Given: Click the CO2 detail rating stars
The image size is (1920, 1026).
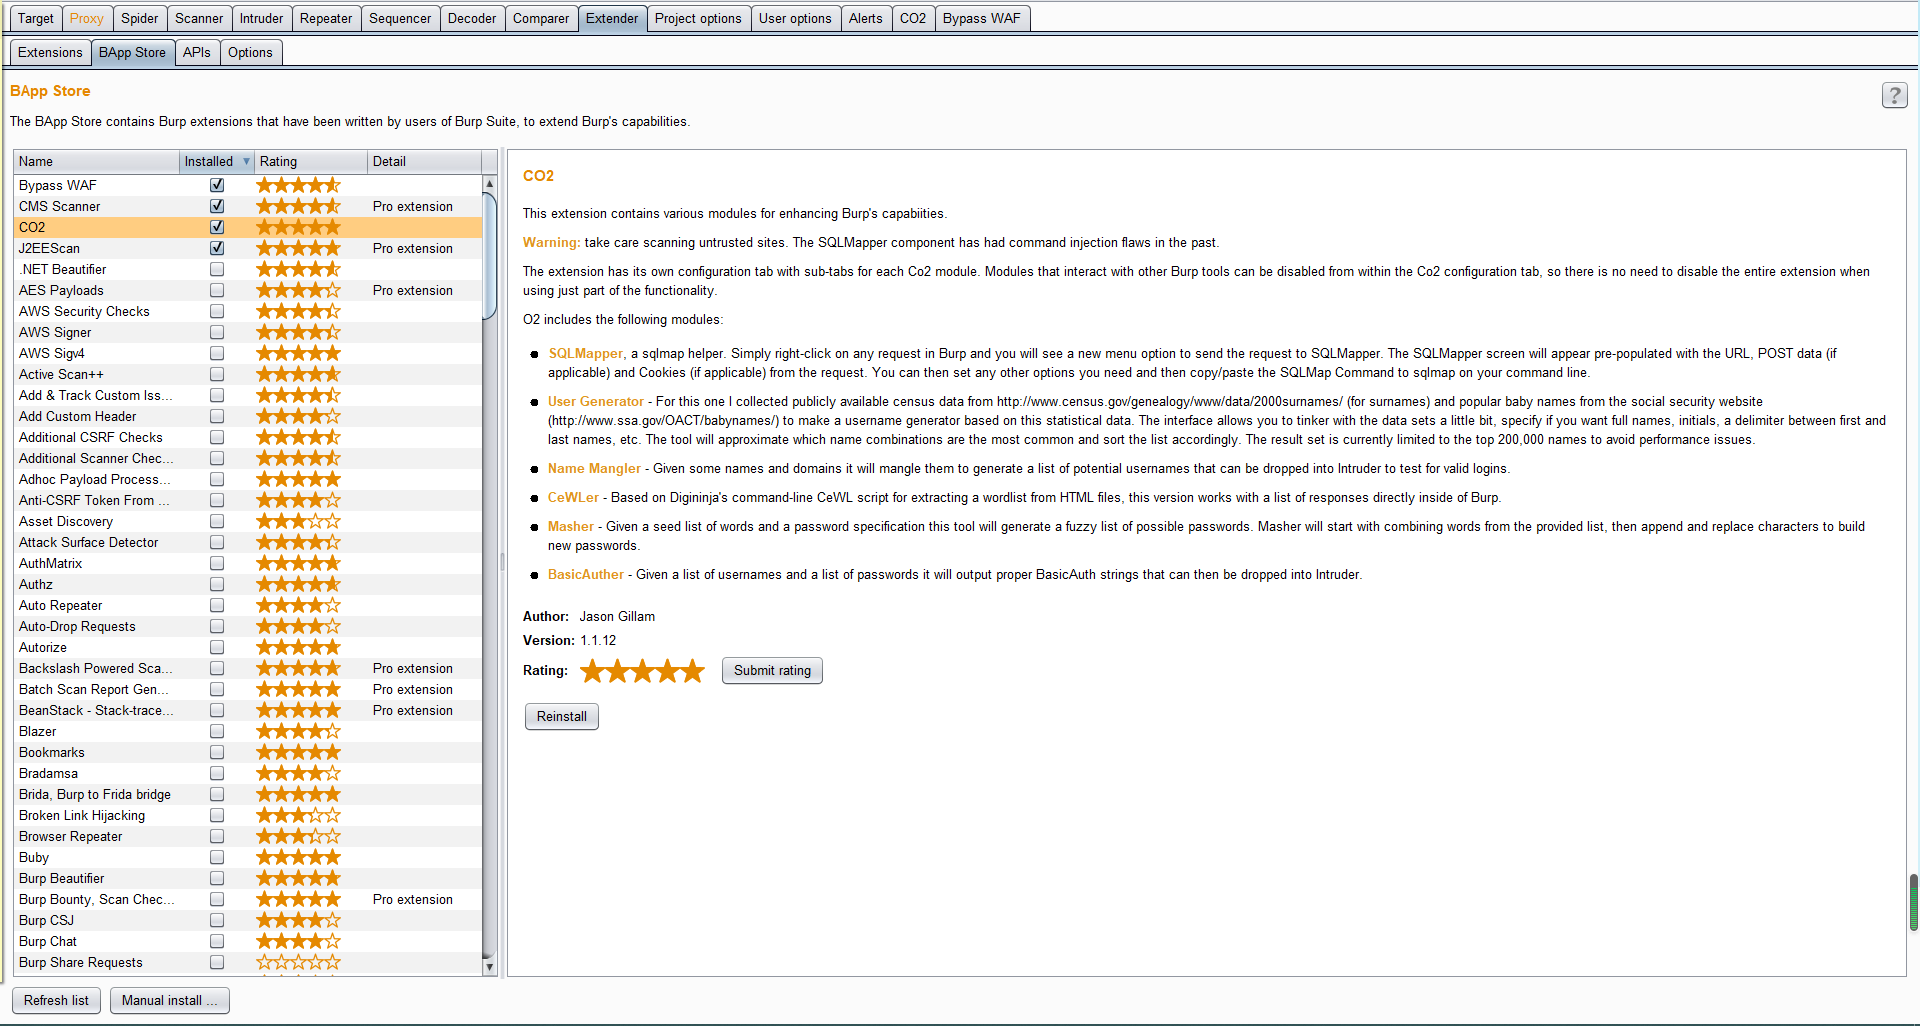Looking at the screenshot, I should click(643, 671).
